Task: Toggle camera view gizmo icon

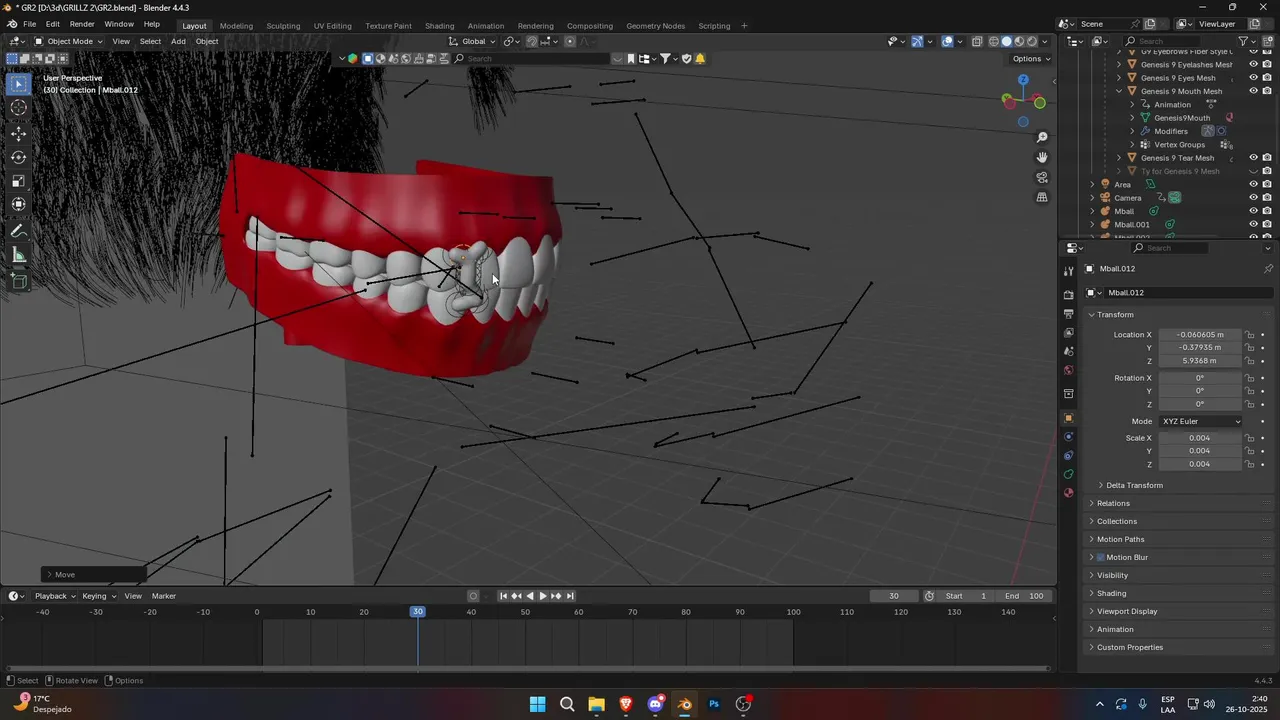Action: (1042, 177)
